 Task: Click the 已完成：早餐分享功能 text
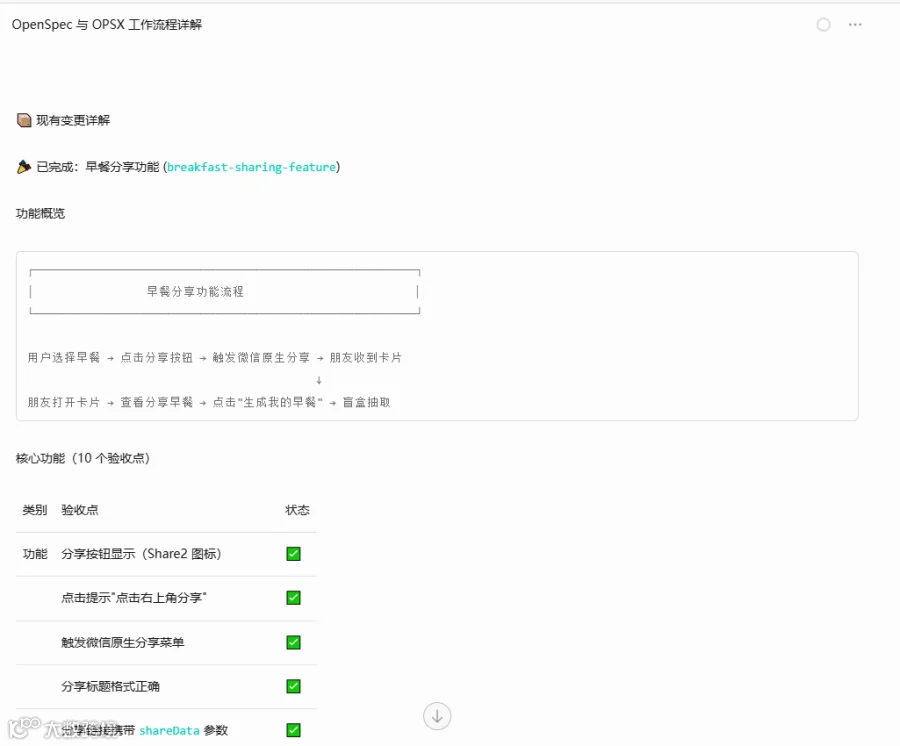(x=98, y=167)
